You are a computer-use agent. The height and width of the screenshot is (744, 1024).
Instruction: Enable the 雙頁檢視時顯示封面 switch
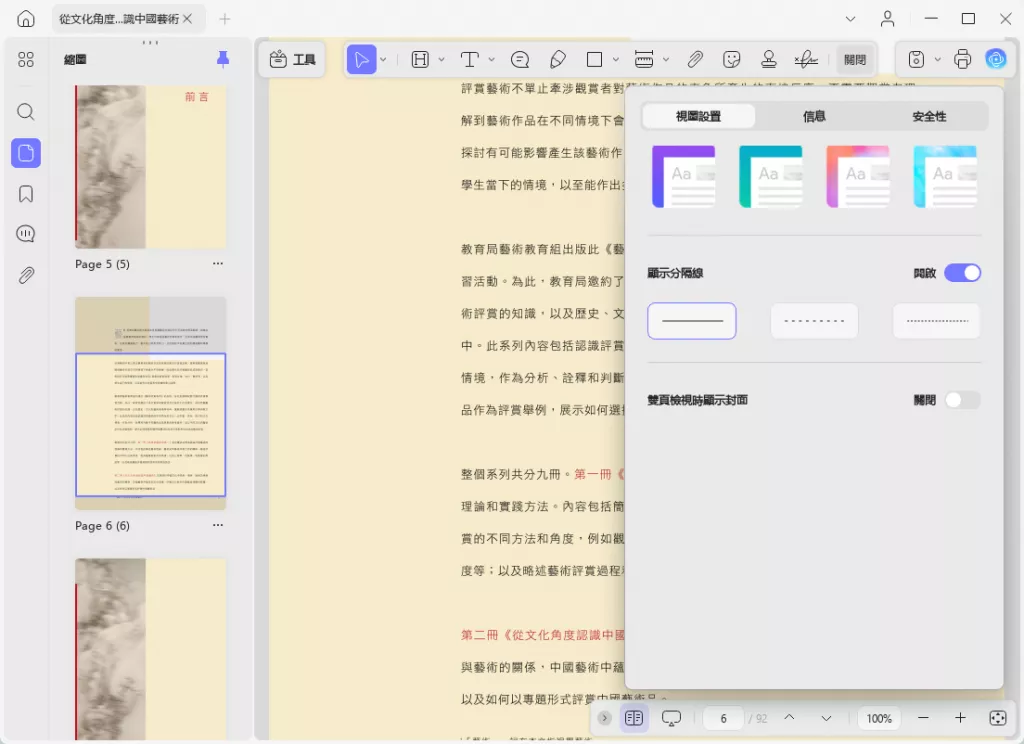click(963, 400)
